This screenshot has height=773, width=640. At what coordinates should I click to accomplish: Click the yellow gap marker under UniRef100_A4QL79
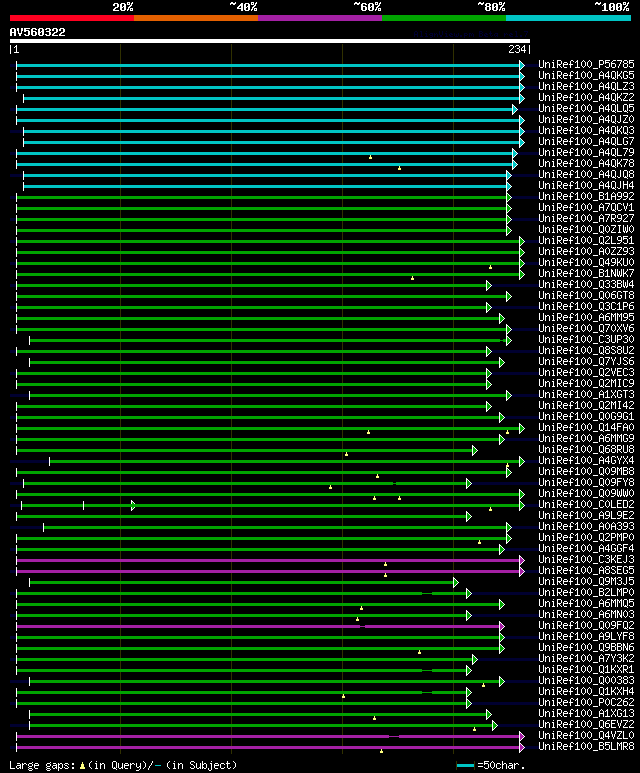click(x=370, y=157)
